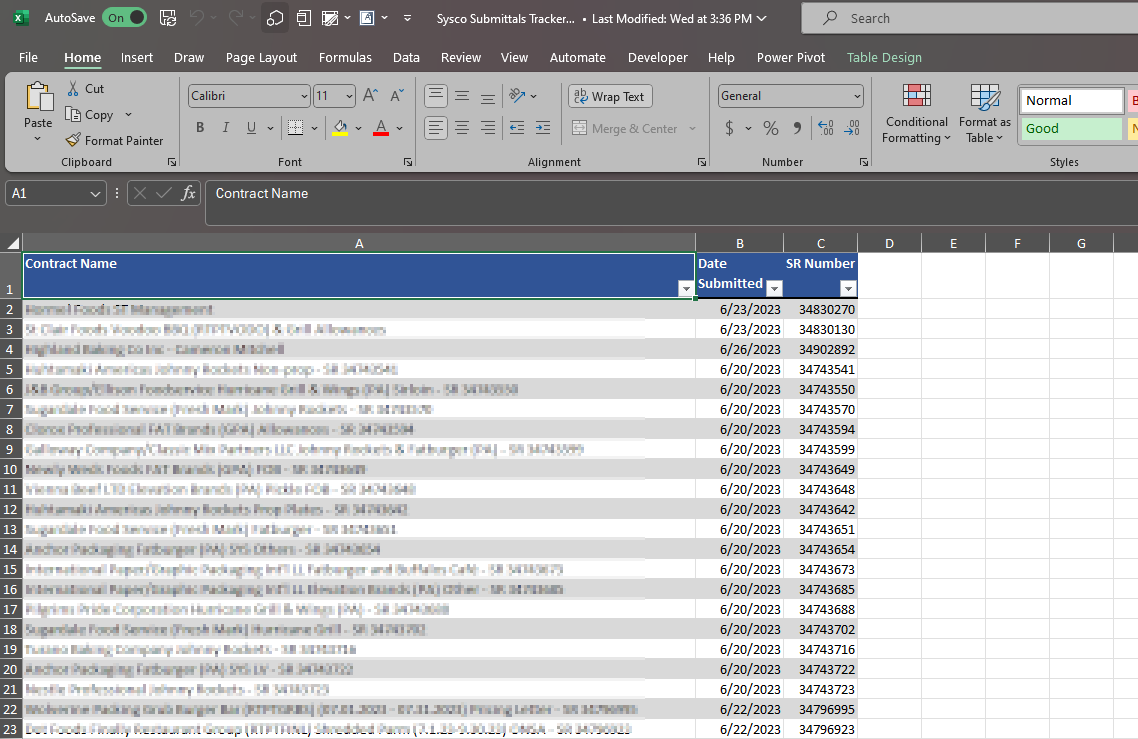1138x739 pixels.
Task: Switch to the Data tab
Action: pos(406,57)
